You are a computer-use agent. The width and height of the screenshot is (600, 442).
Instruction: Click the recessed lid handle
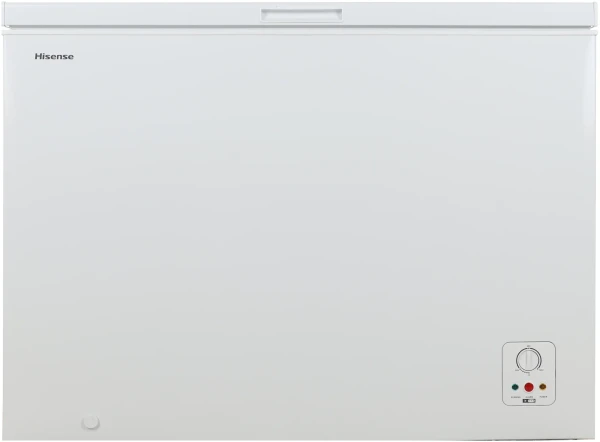[x=302, y=15]
